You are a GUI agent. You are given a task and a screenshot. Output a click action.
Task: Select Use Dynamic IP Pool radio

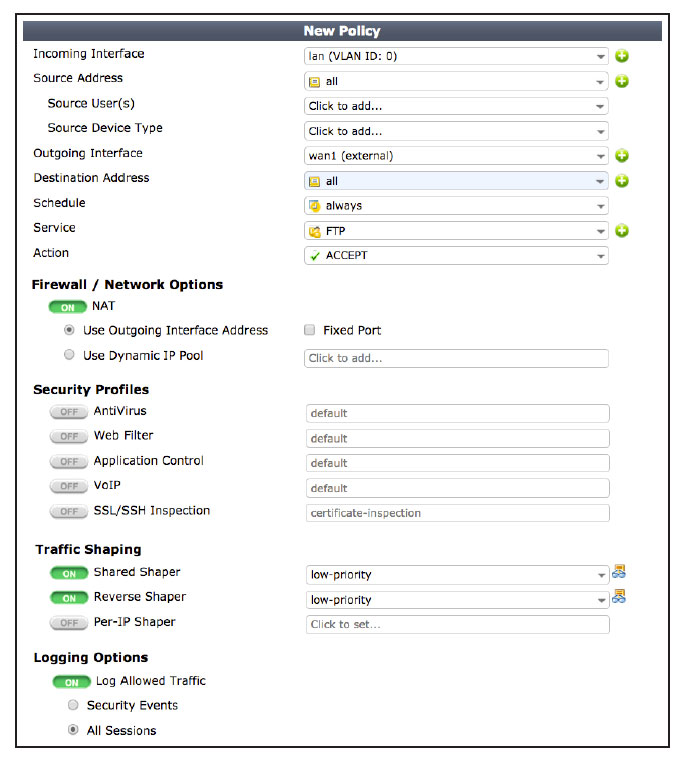69,354
